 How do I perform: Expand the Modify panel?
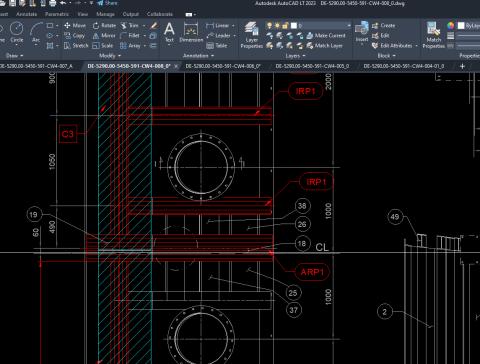(110, 56)
